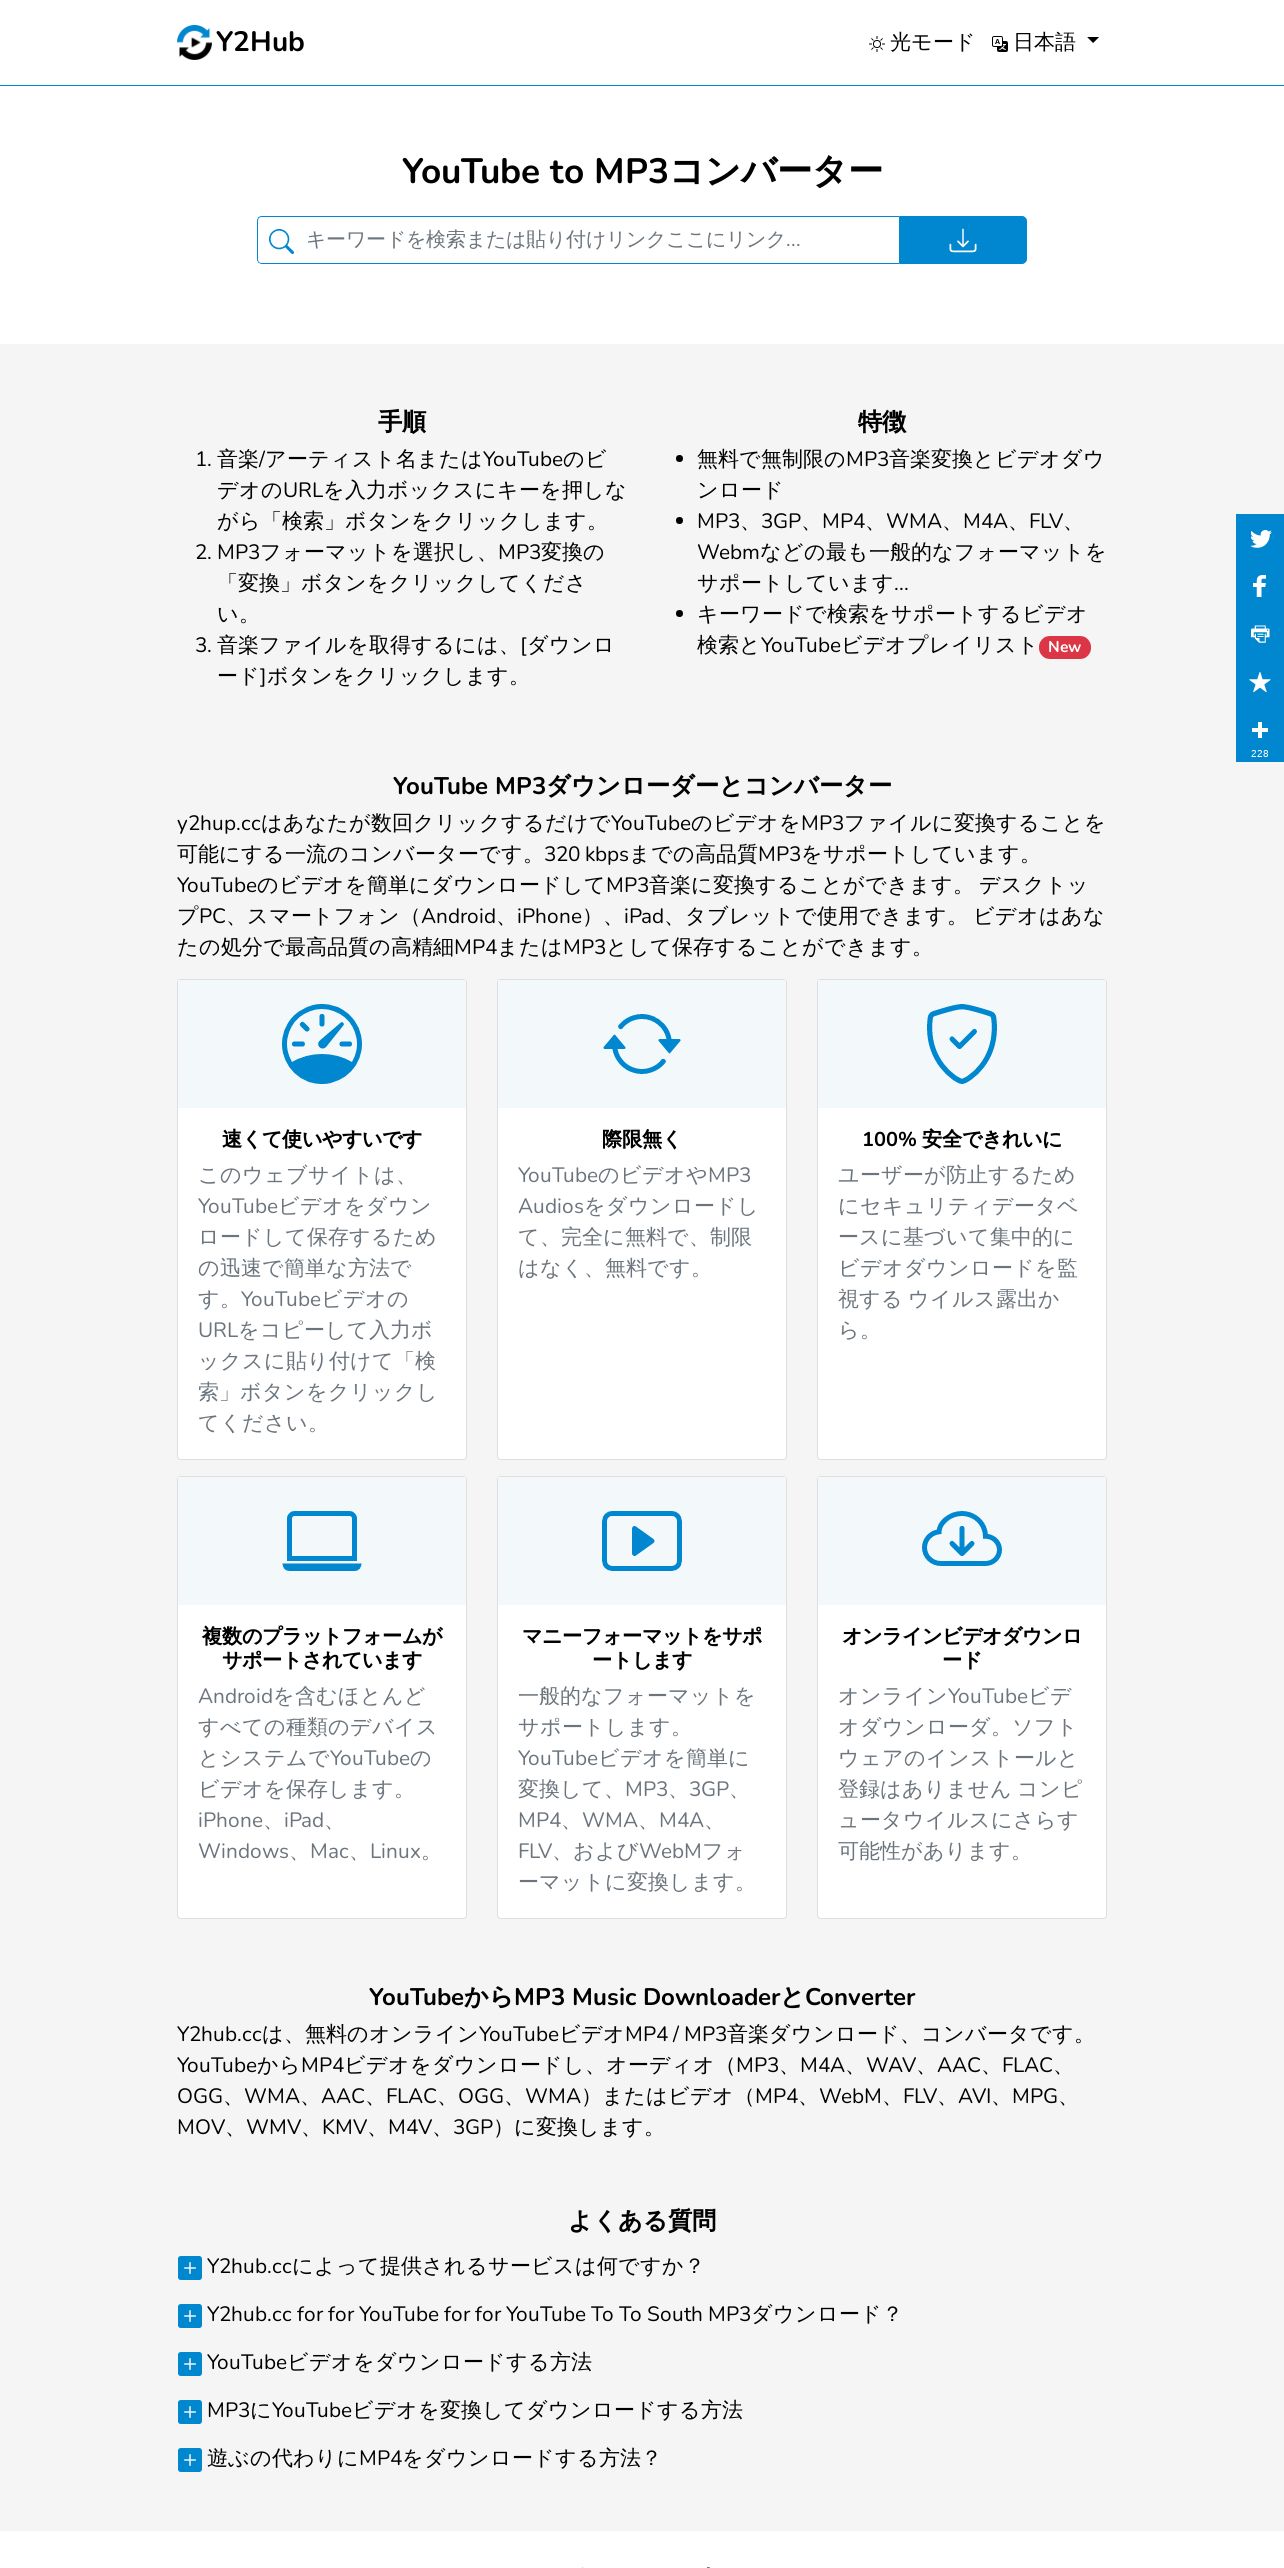The height and width of the screenshot is (2568, 1284).
Task: Click the blue download button
Action: click(x=962, y=240)
